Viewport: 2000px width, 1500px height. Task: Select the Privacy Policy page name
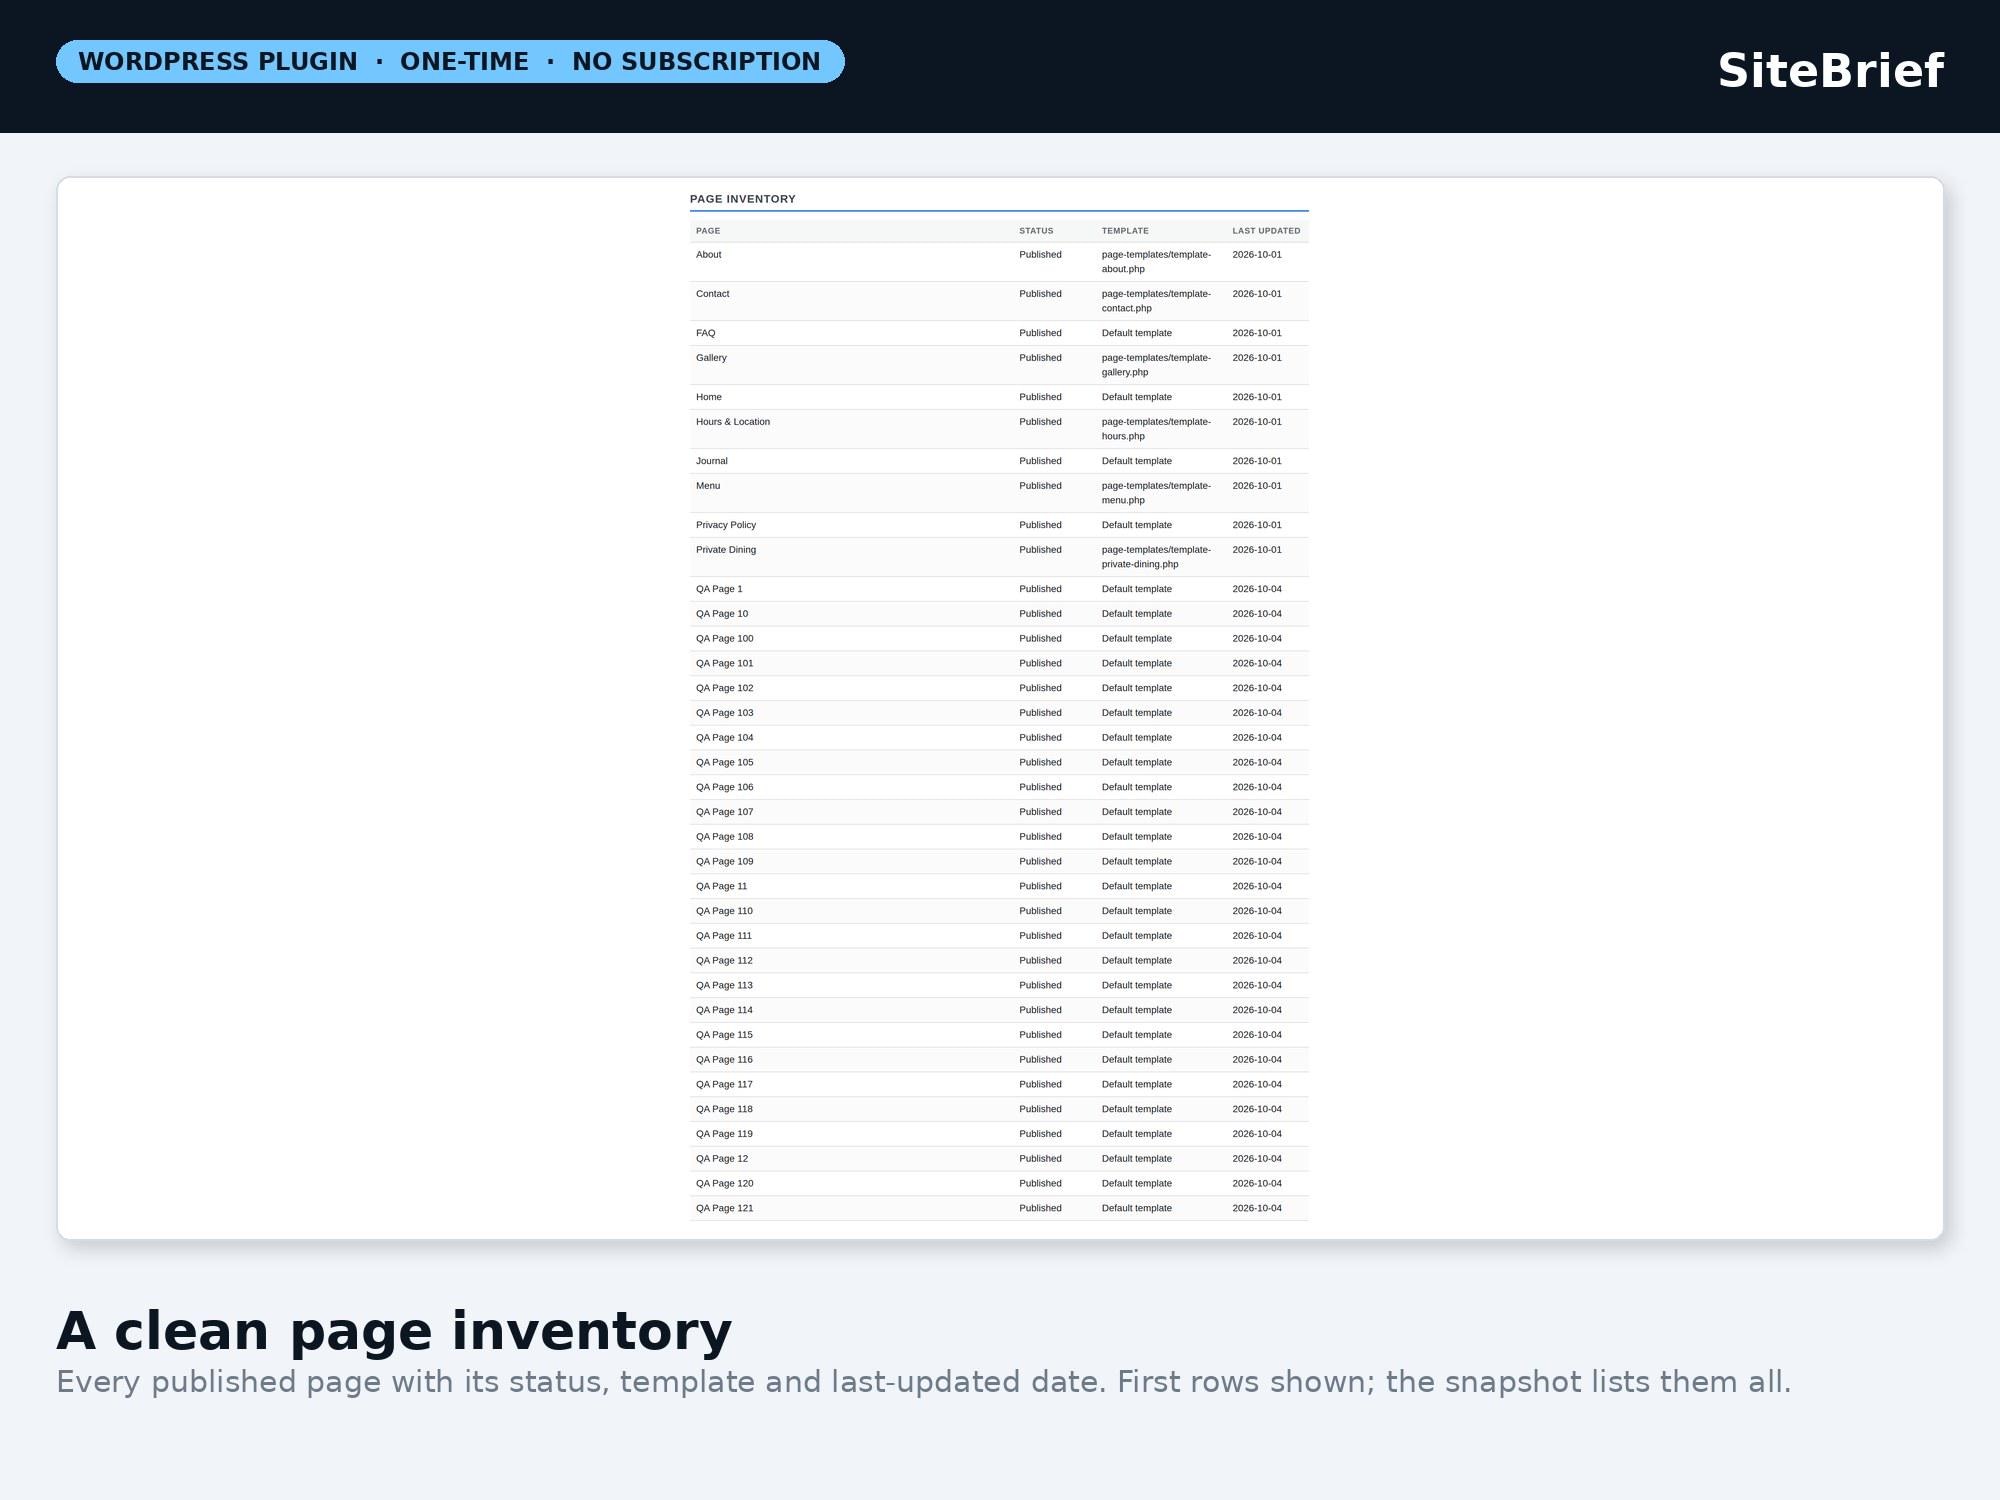point(726,525)
